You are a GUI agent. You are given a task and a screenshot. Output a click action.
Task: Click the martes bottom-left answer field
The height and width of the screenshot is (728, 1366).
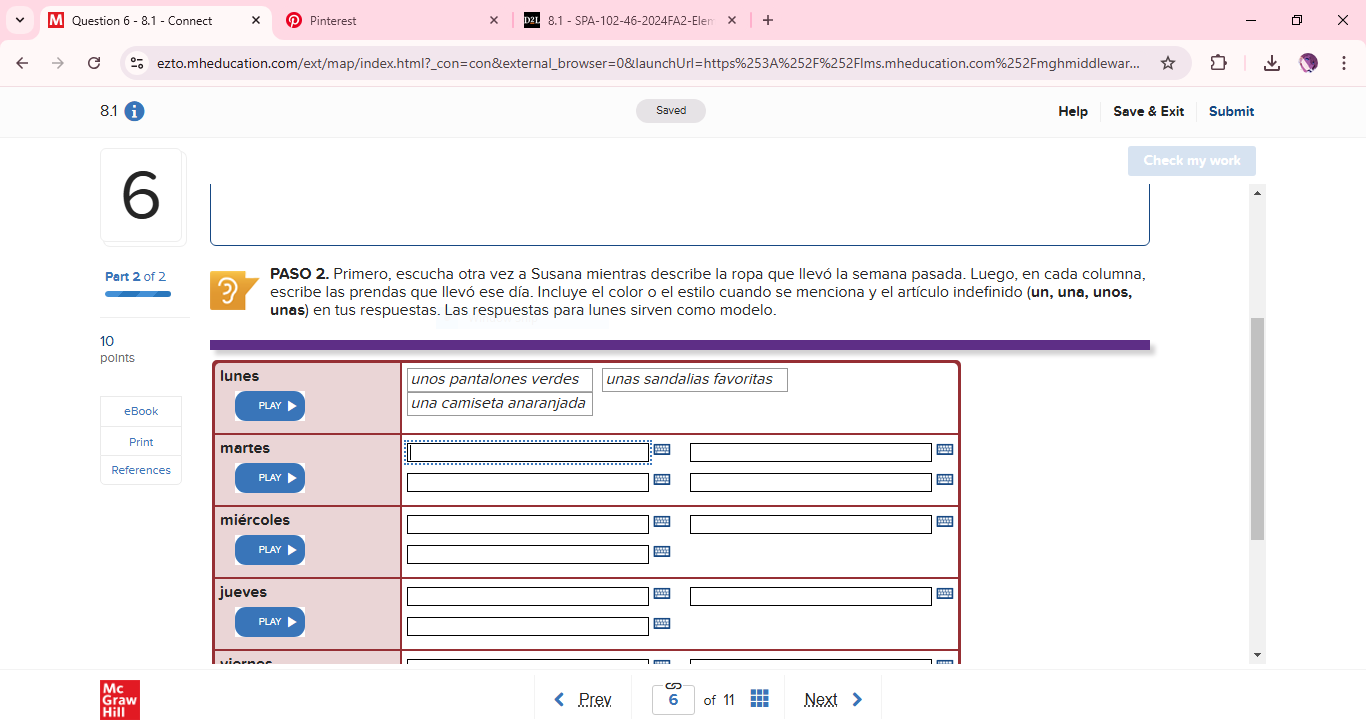coord(528,483)
